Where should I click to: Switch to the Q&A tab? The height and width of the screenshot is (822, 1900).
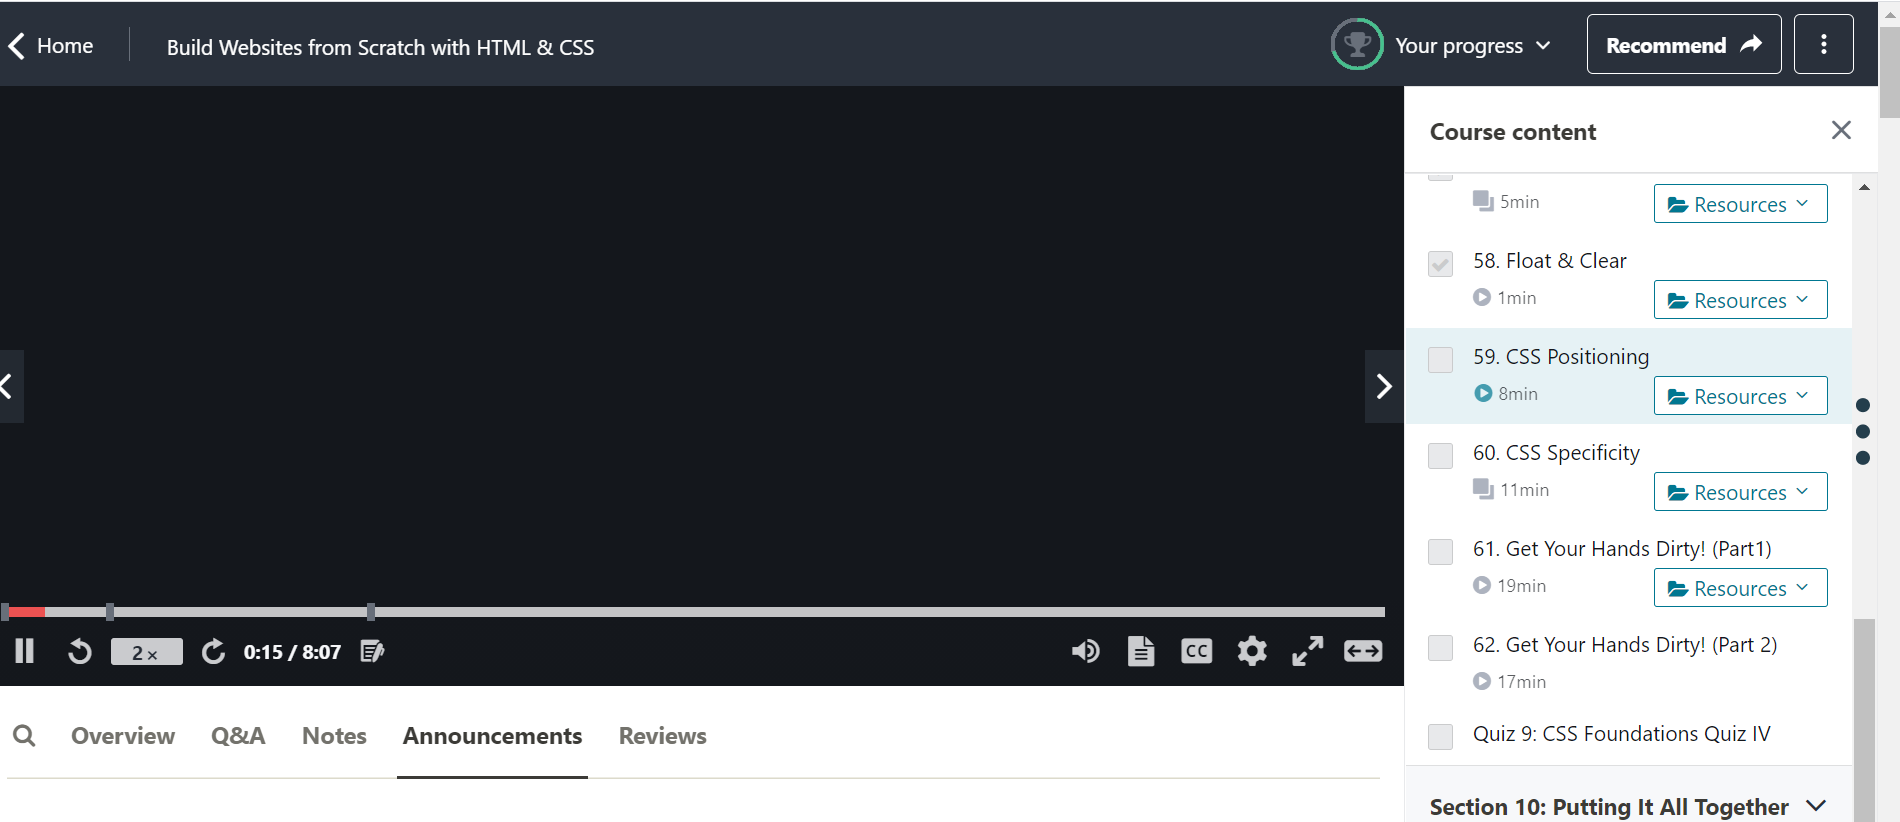[x=238, y=736]
